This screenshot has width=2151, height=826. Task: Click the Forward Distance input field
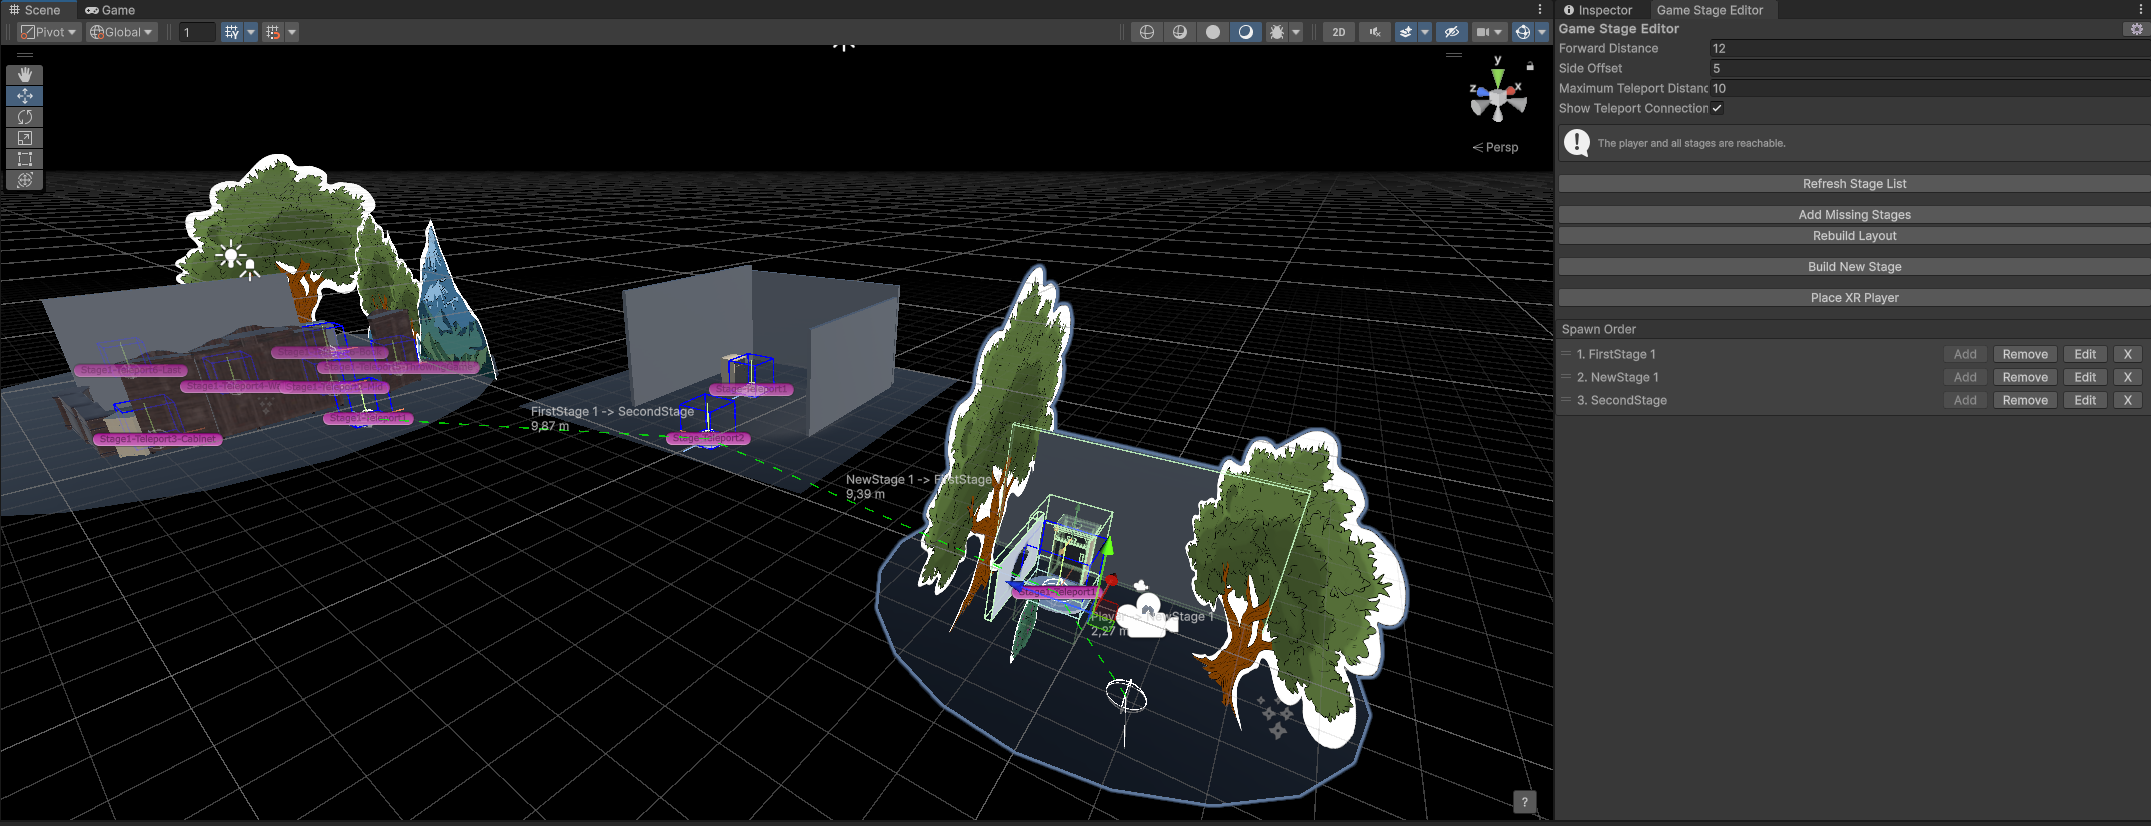(x=1930, y=48)
